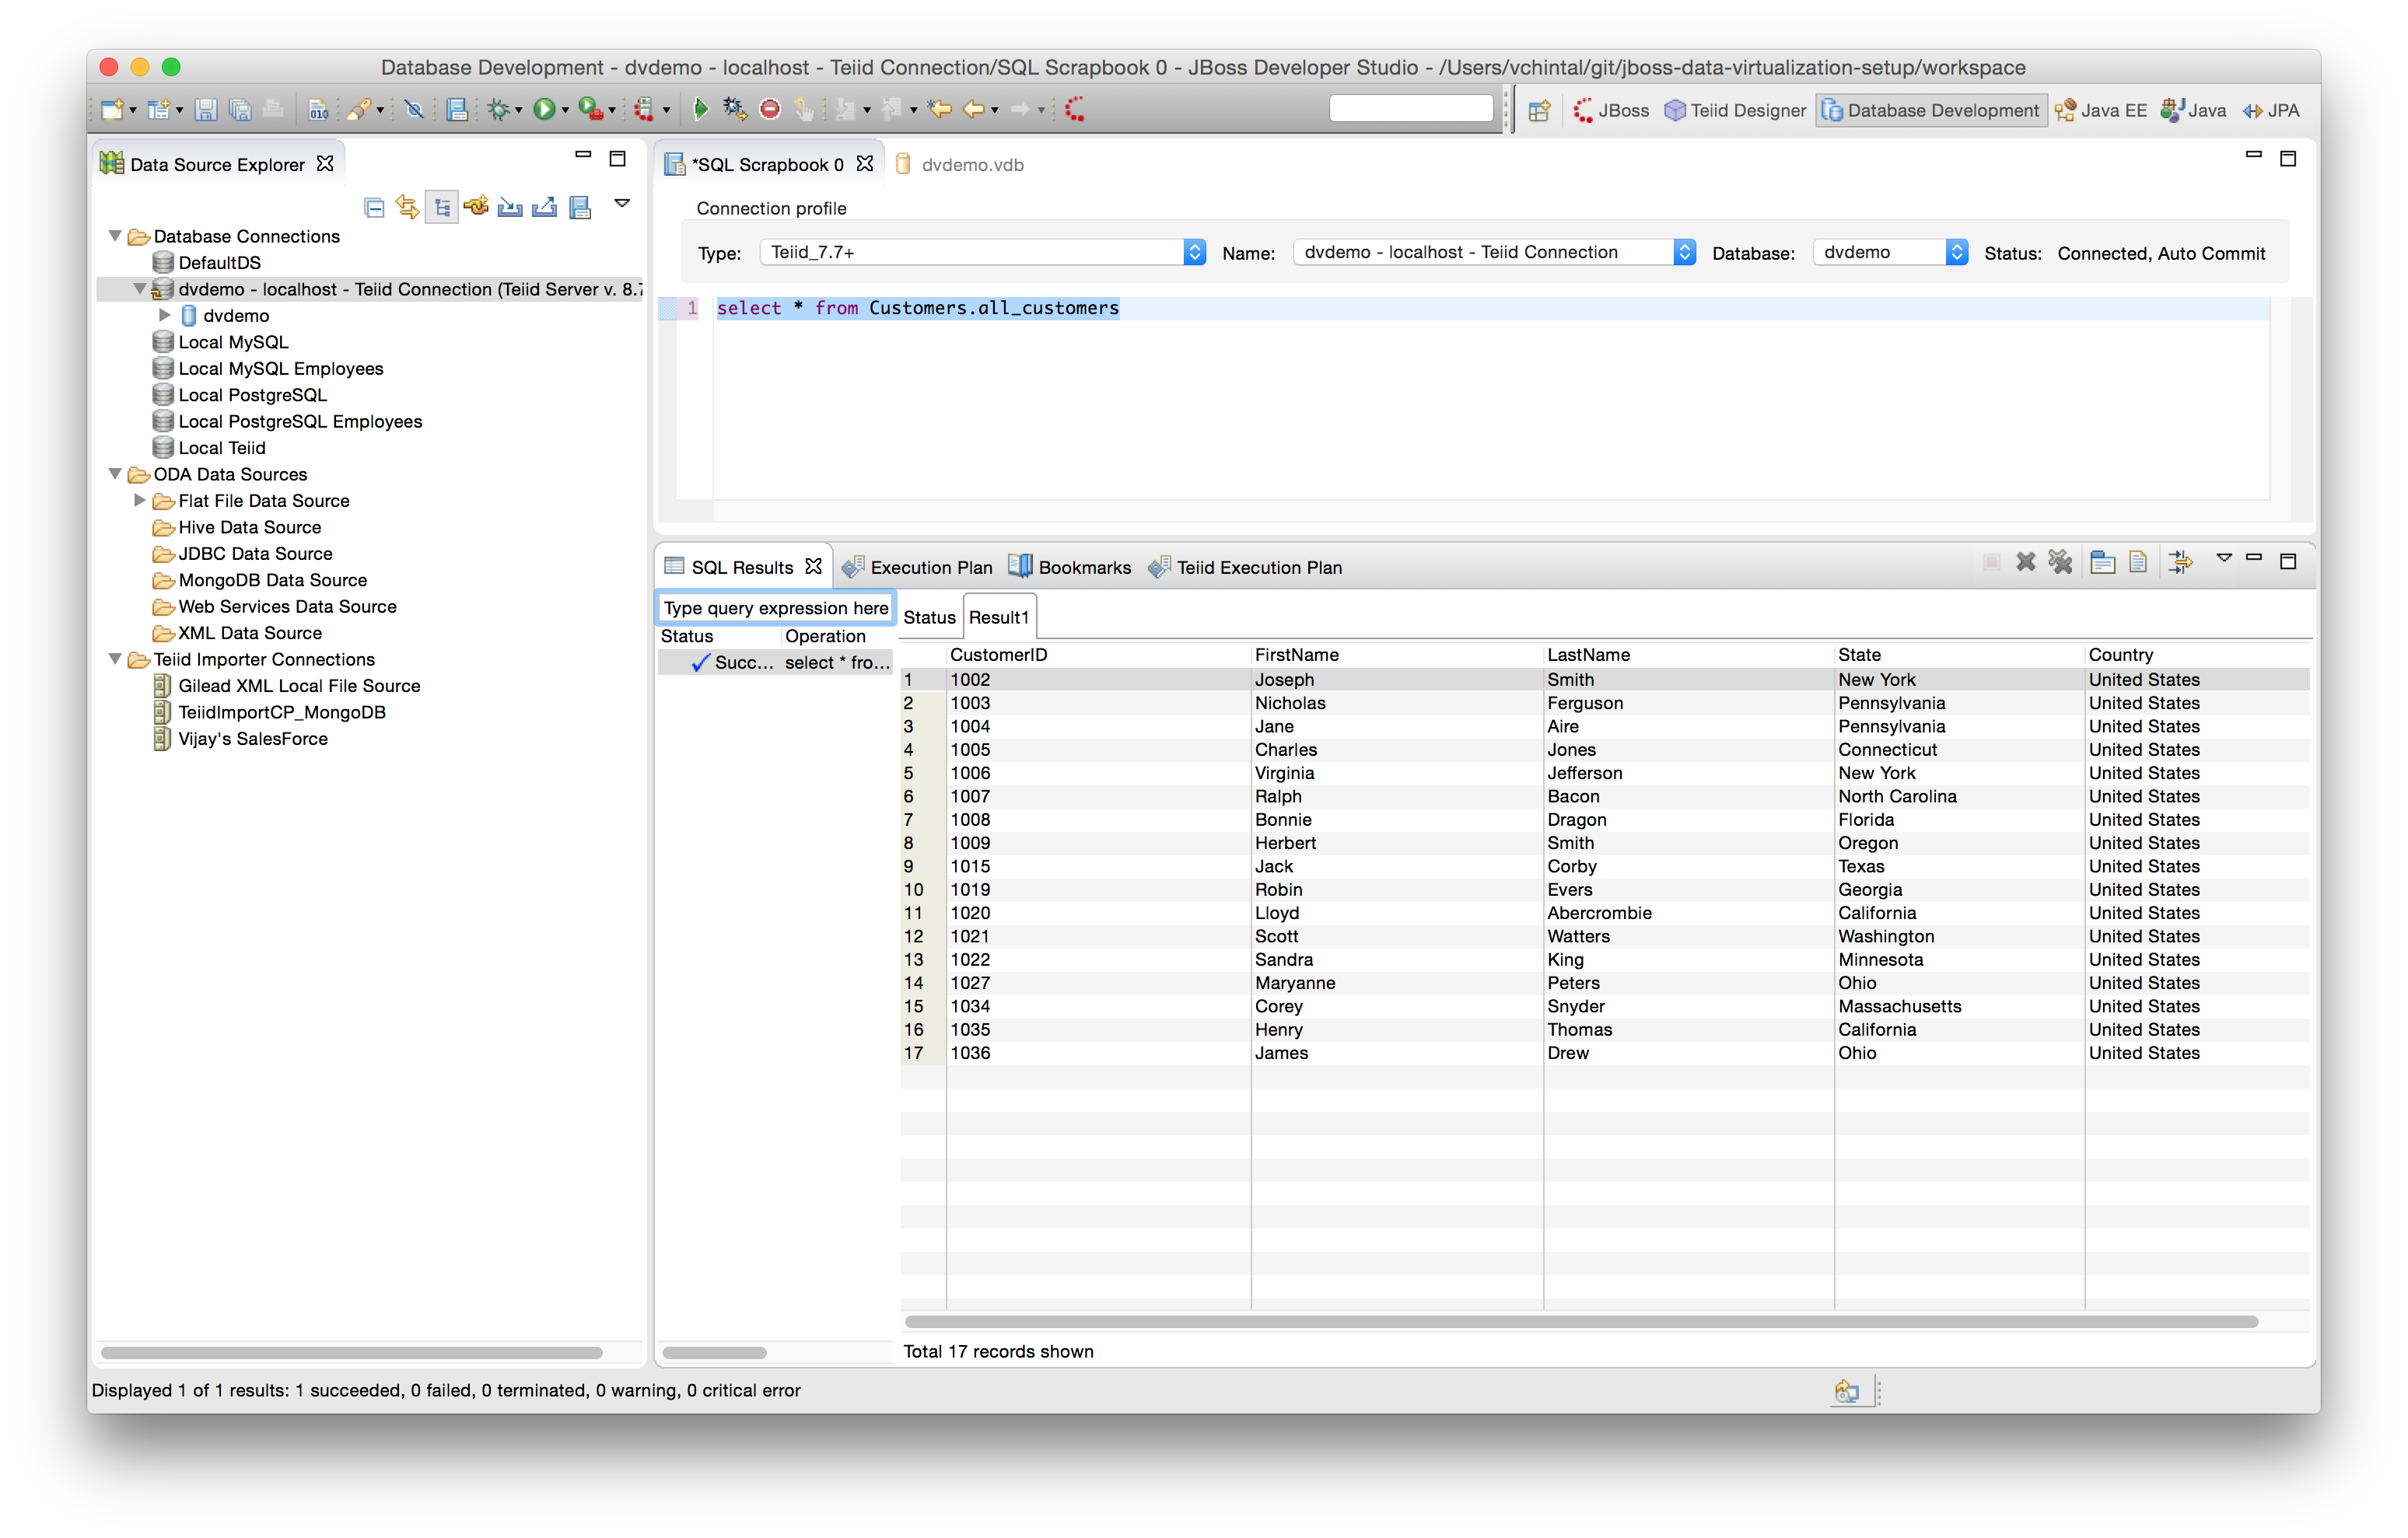Open the Java EE perspective
Image resolution: width=2408 pixels, height=1538 pixels.
[2102, 110]
